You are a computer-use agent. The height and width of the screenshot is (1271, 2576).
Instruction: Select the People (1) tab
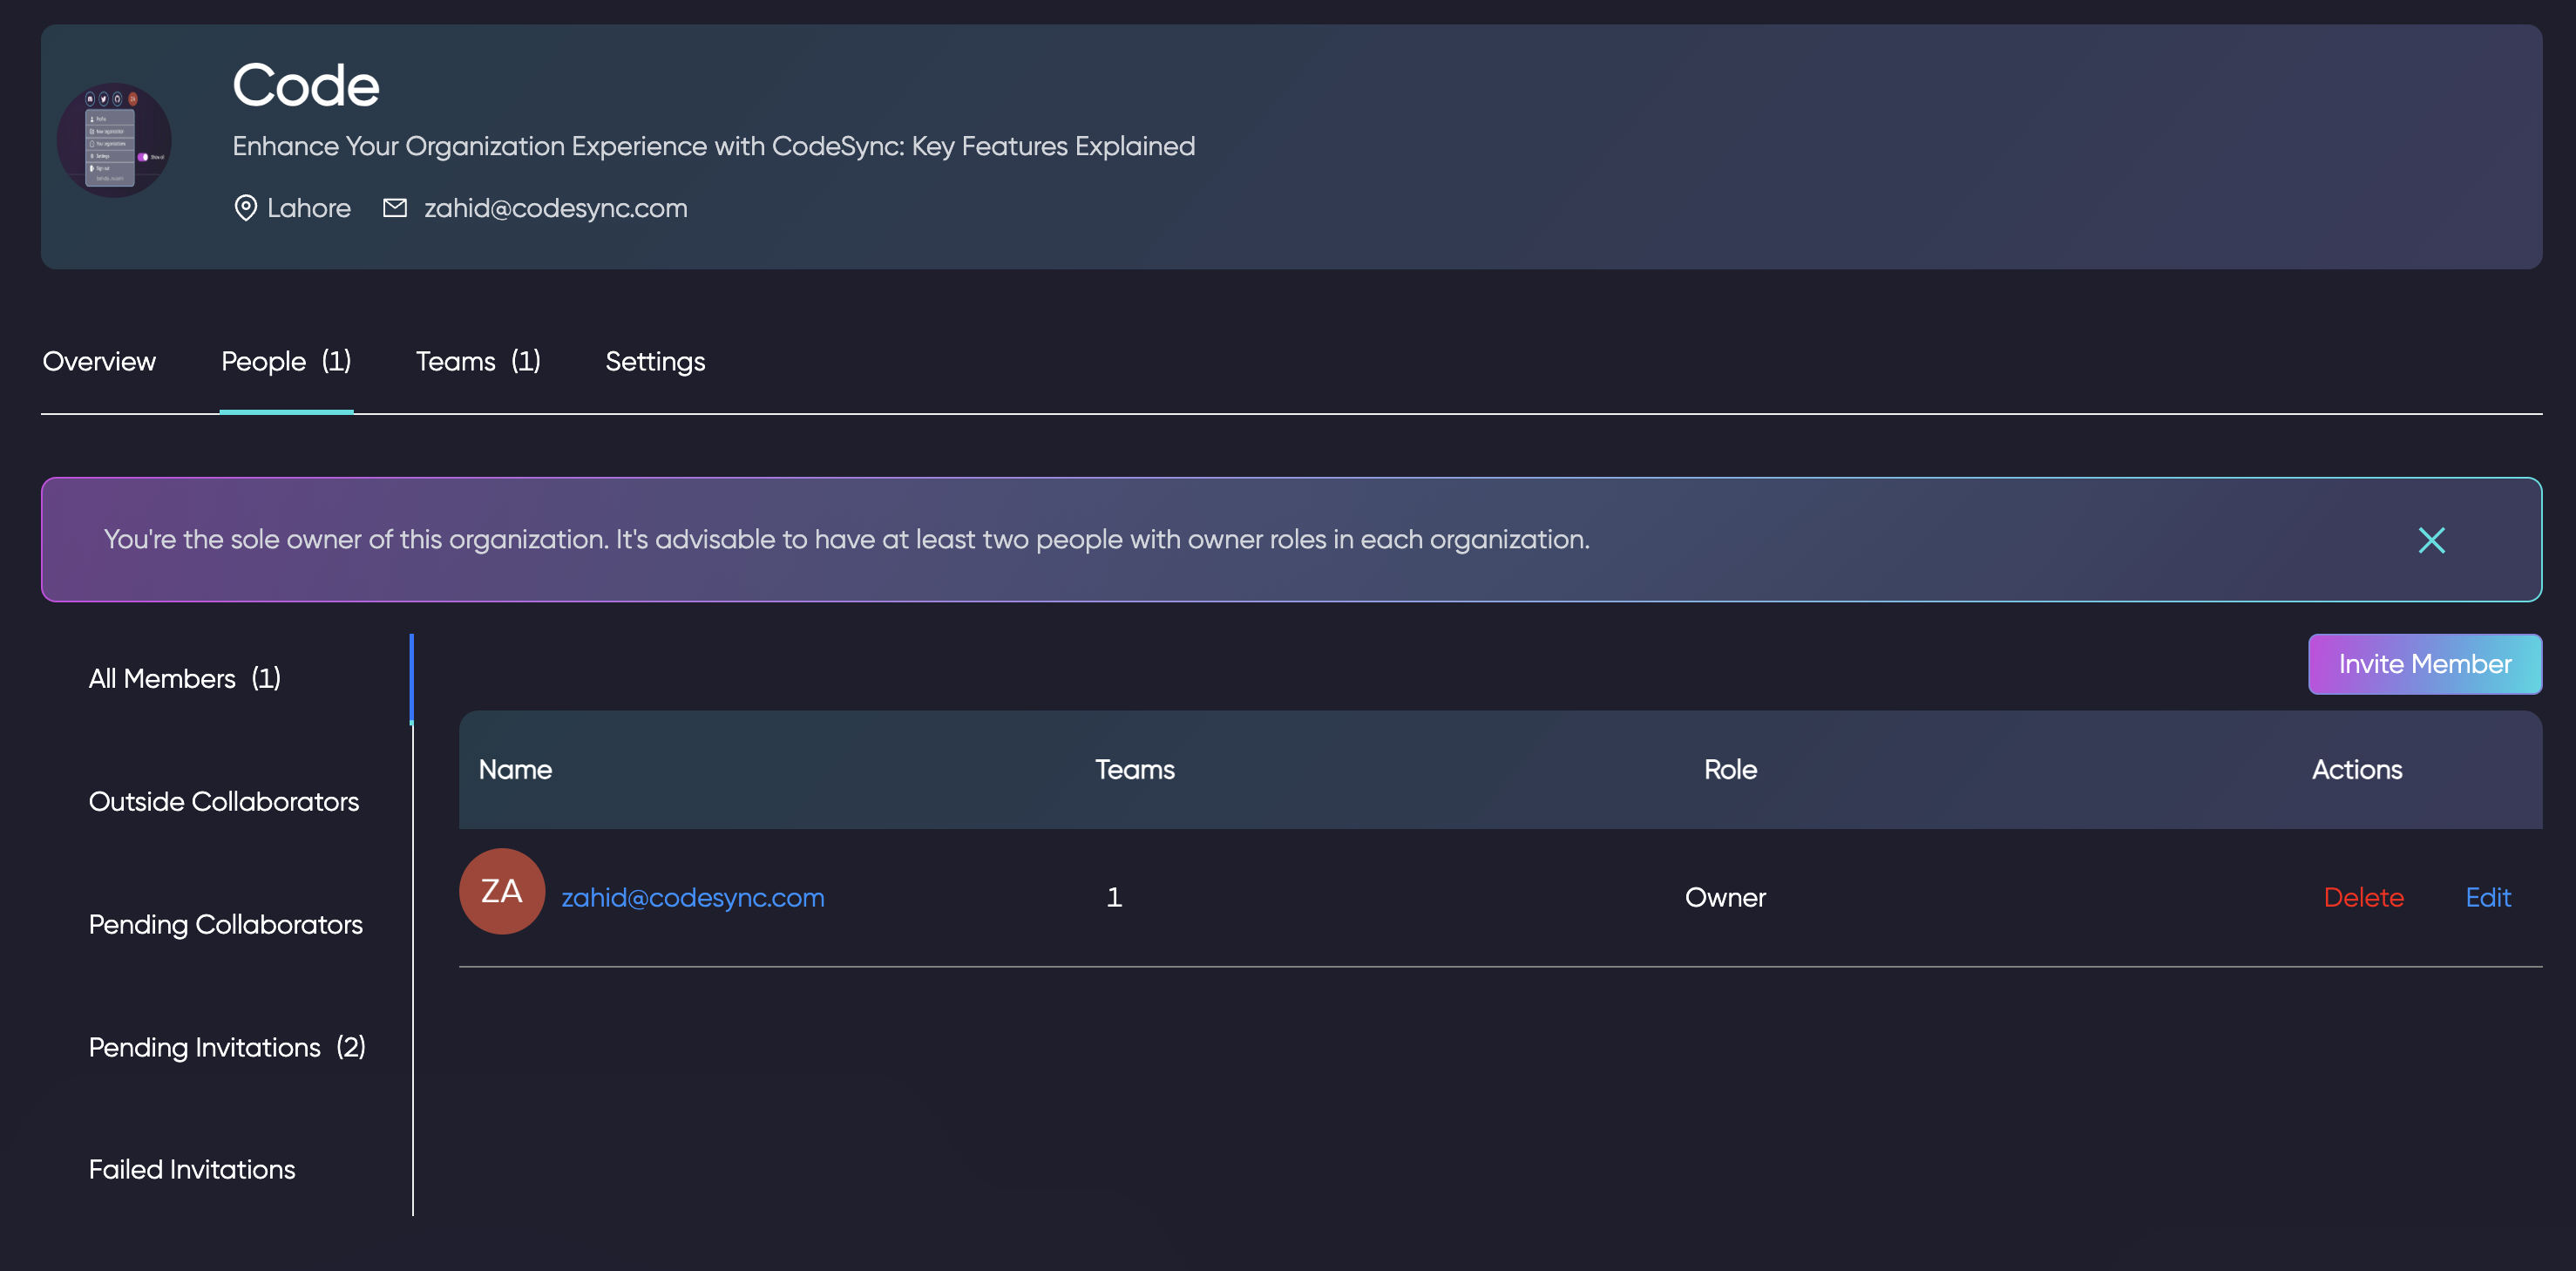pyautogui.click(x=286, y=361)
